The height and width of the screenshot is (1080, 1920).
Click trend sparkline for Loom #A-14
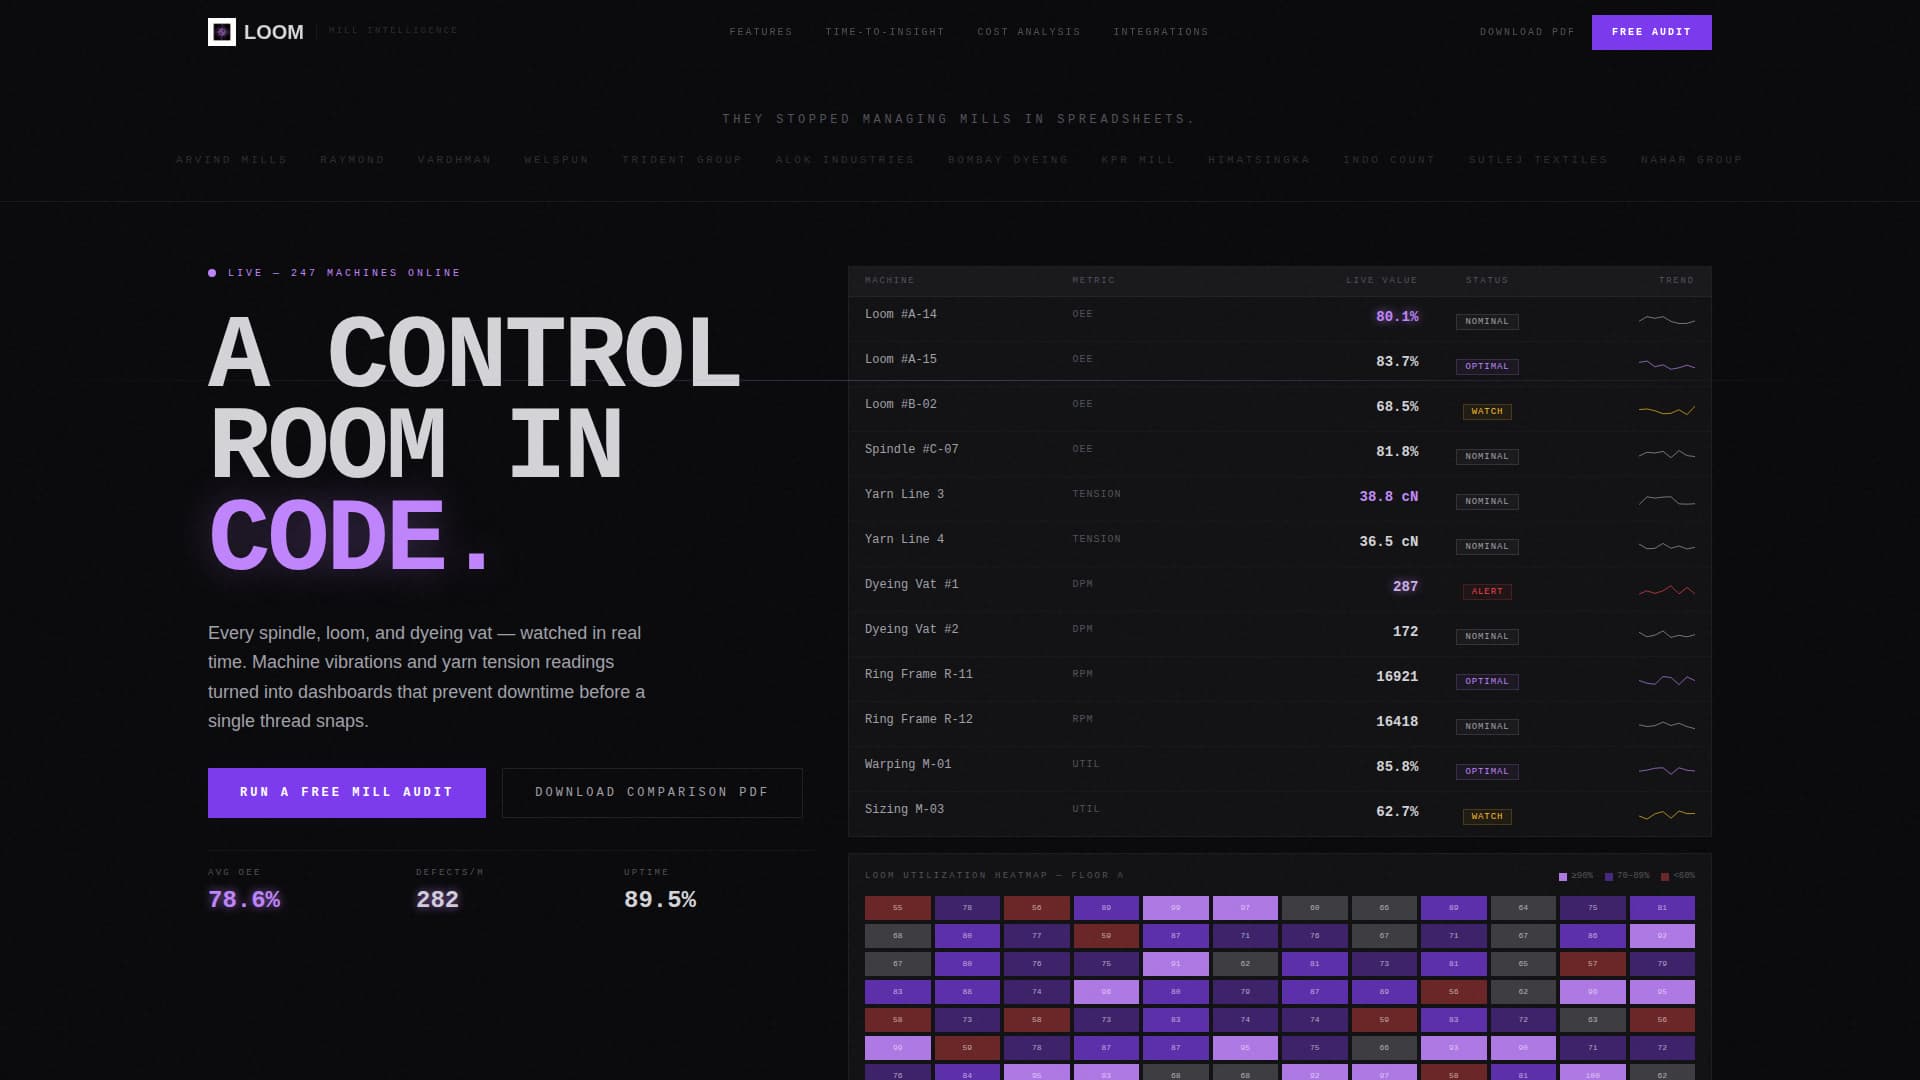tap(1667, 321)
